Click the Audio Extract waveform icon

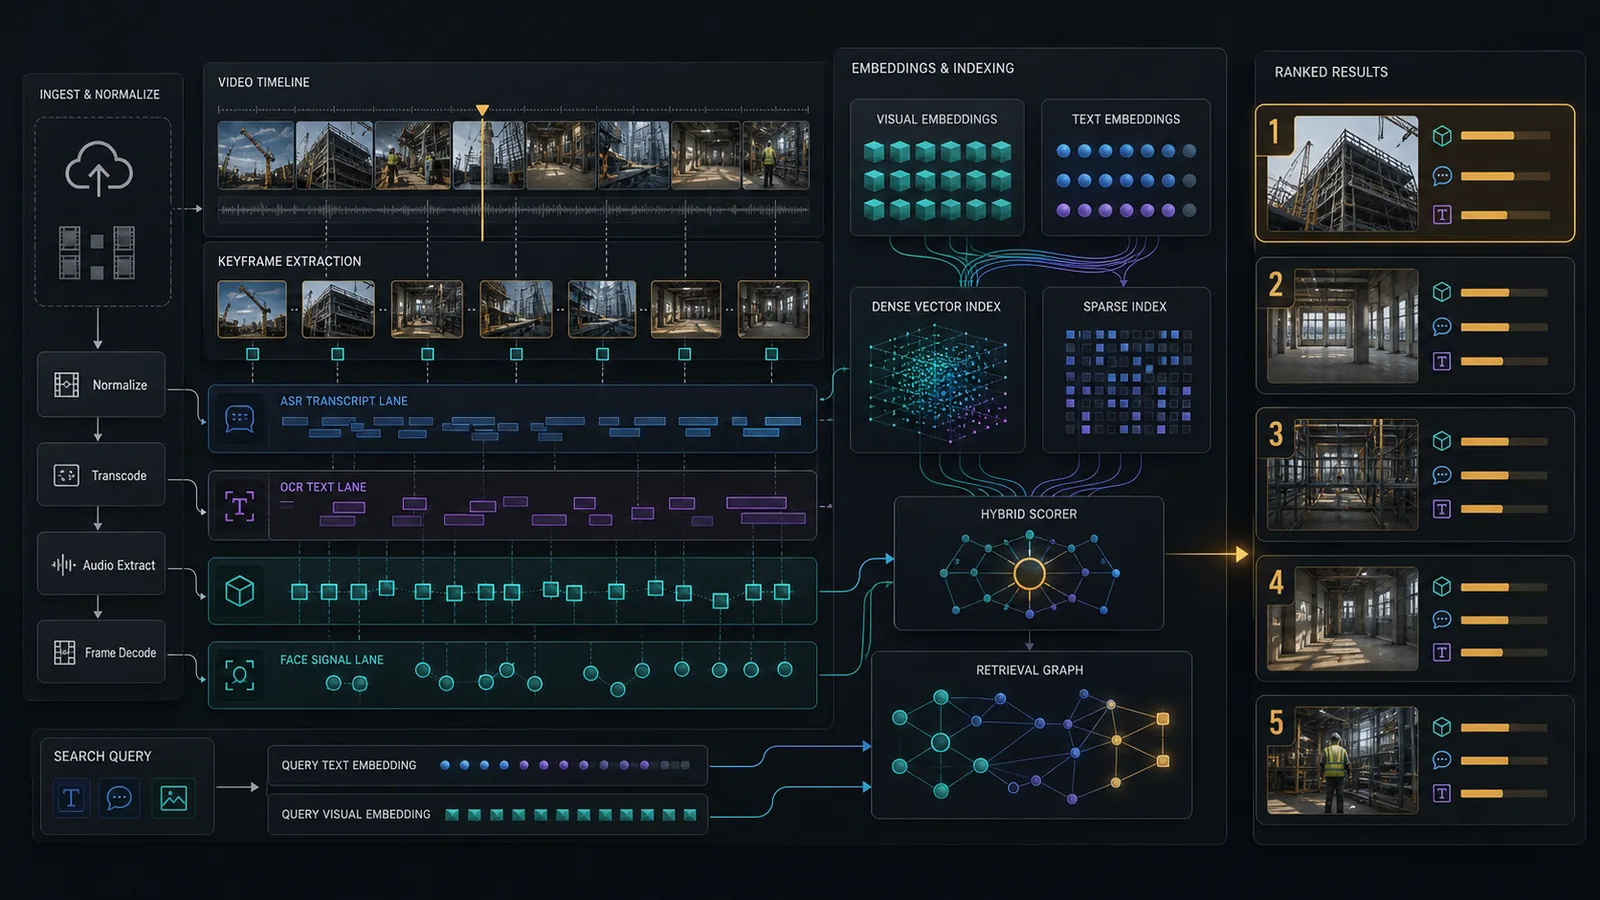[64, 565]
